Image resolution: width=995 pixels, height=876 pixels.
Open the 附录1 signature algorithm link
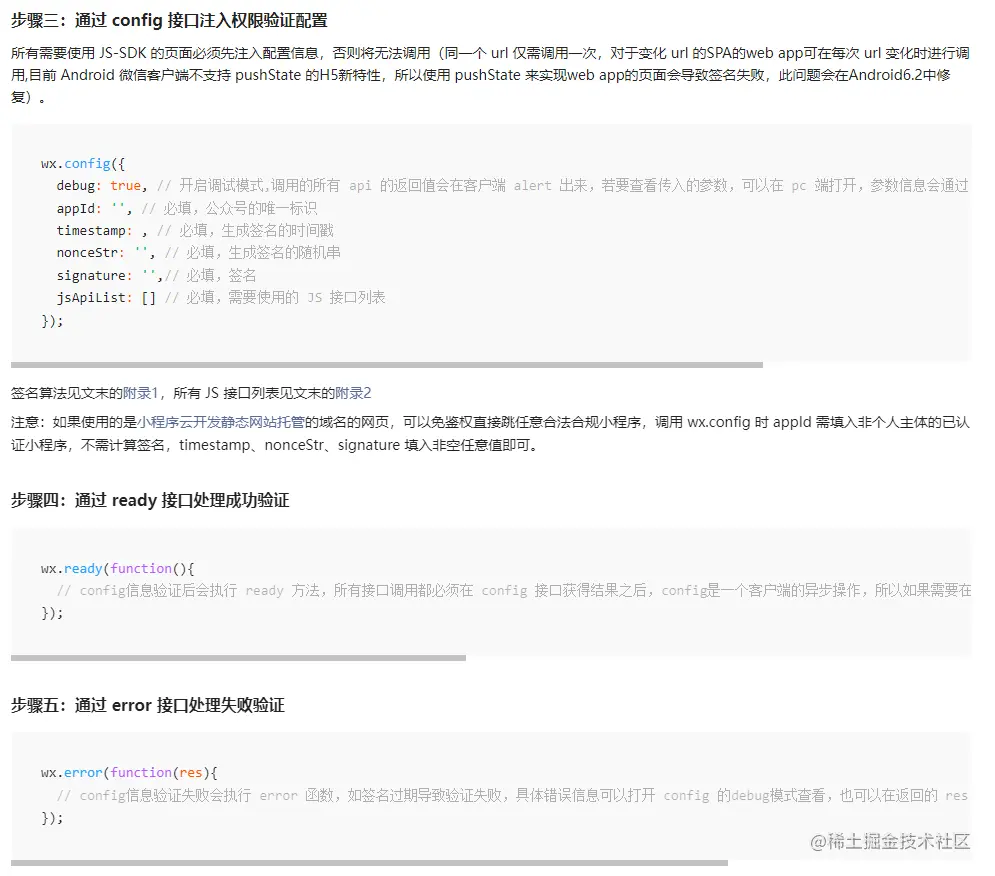tap(140, 394)
